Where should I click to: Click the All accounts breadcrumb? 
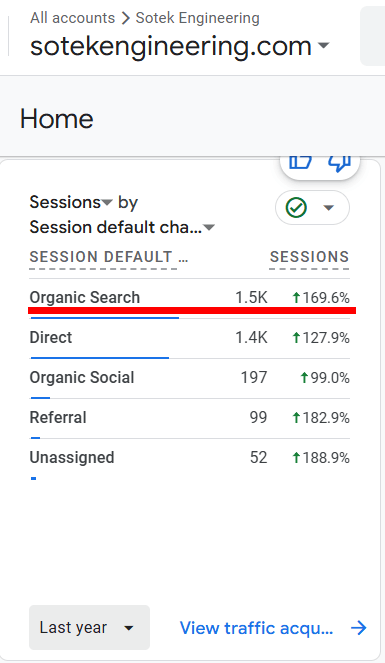click(72, 18)
